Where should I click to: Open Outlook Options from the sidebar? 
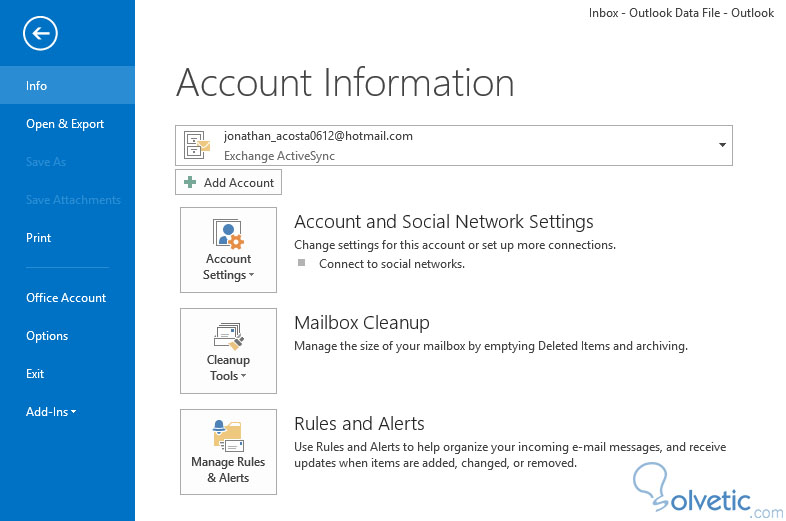click(x=47, y=336)
